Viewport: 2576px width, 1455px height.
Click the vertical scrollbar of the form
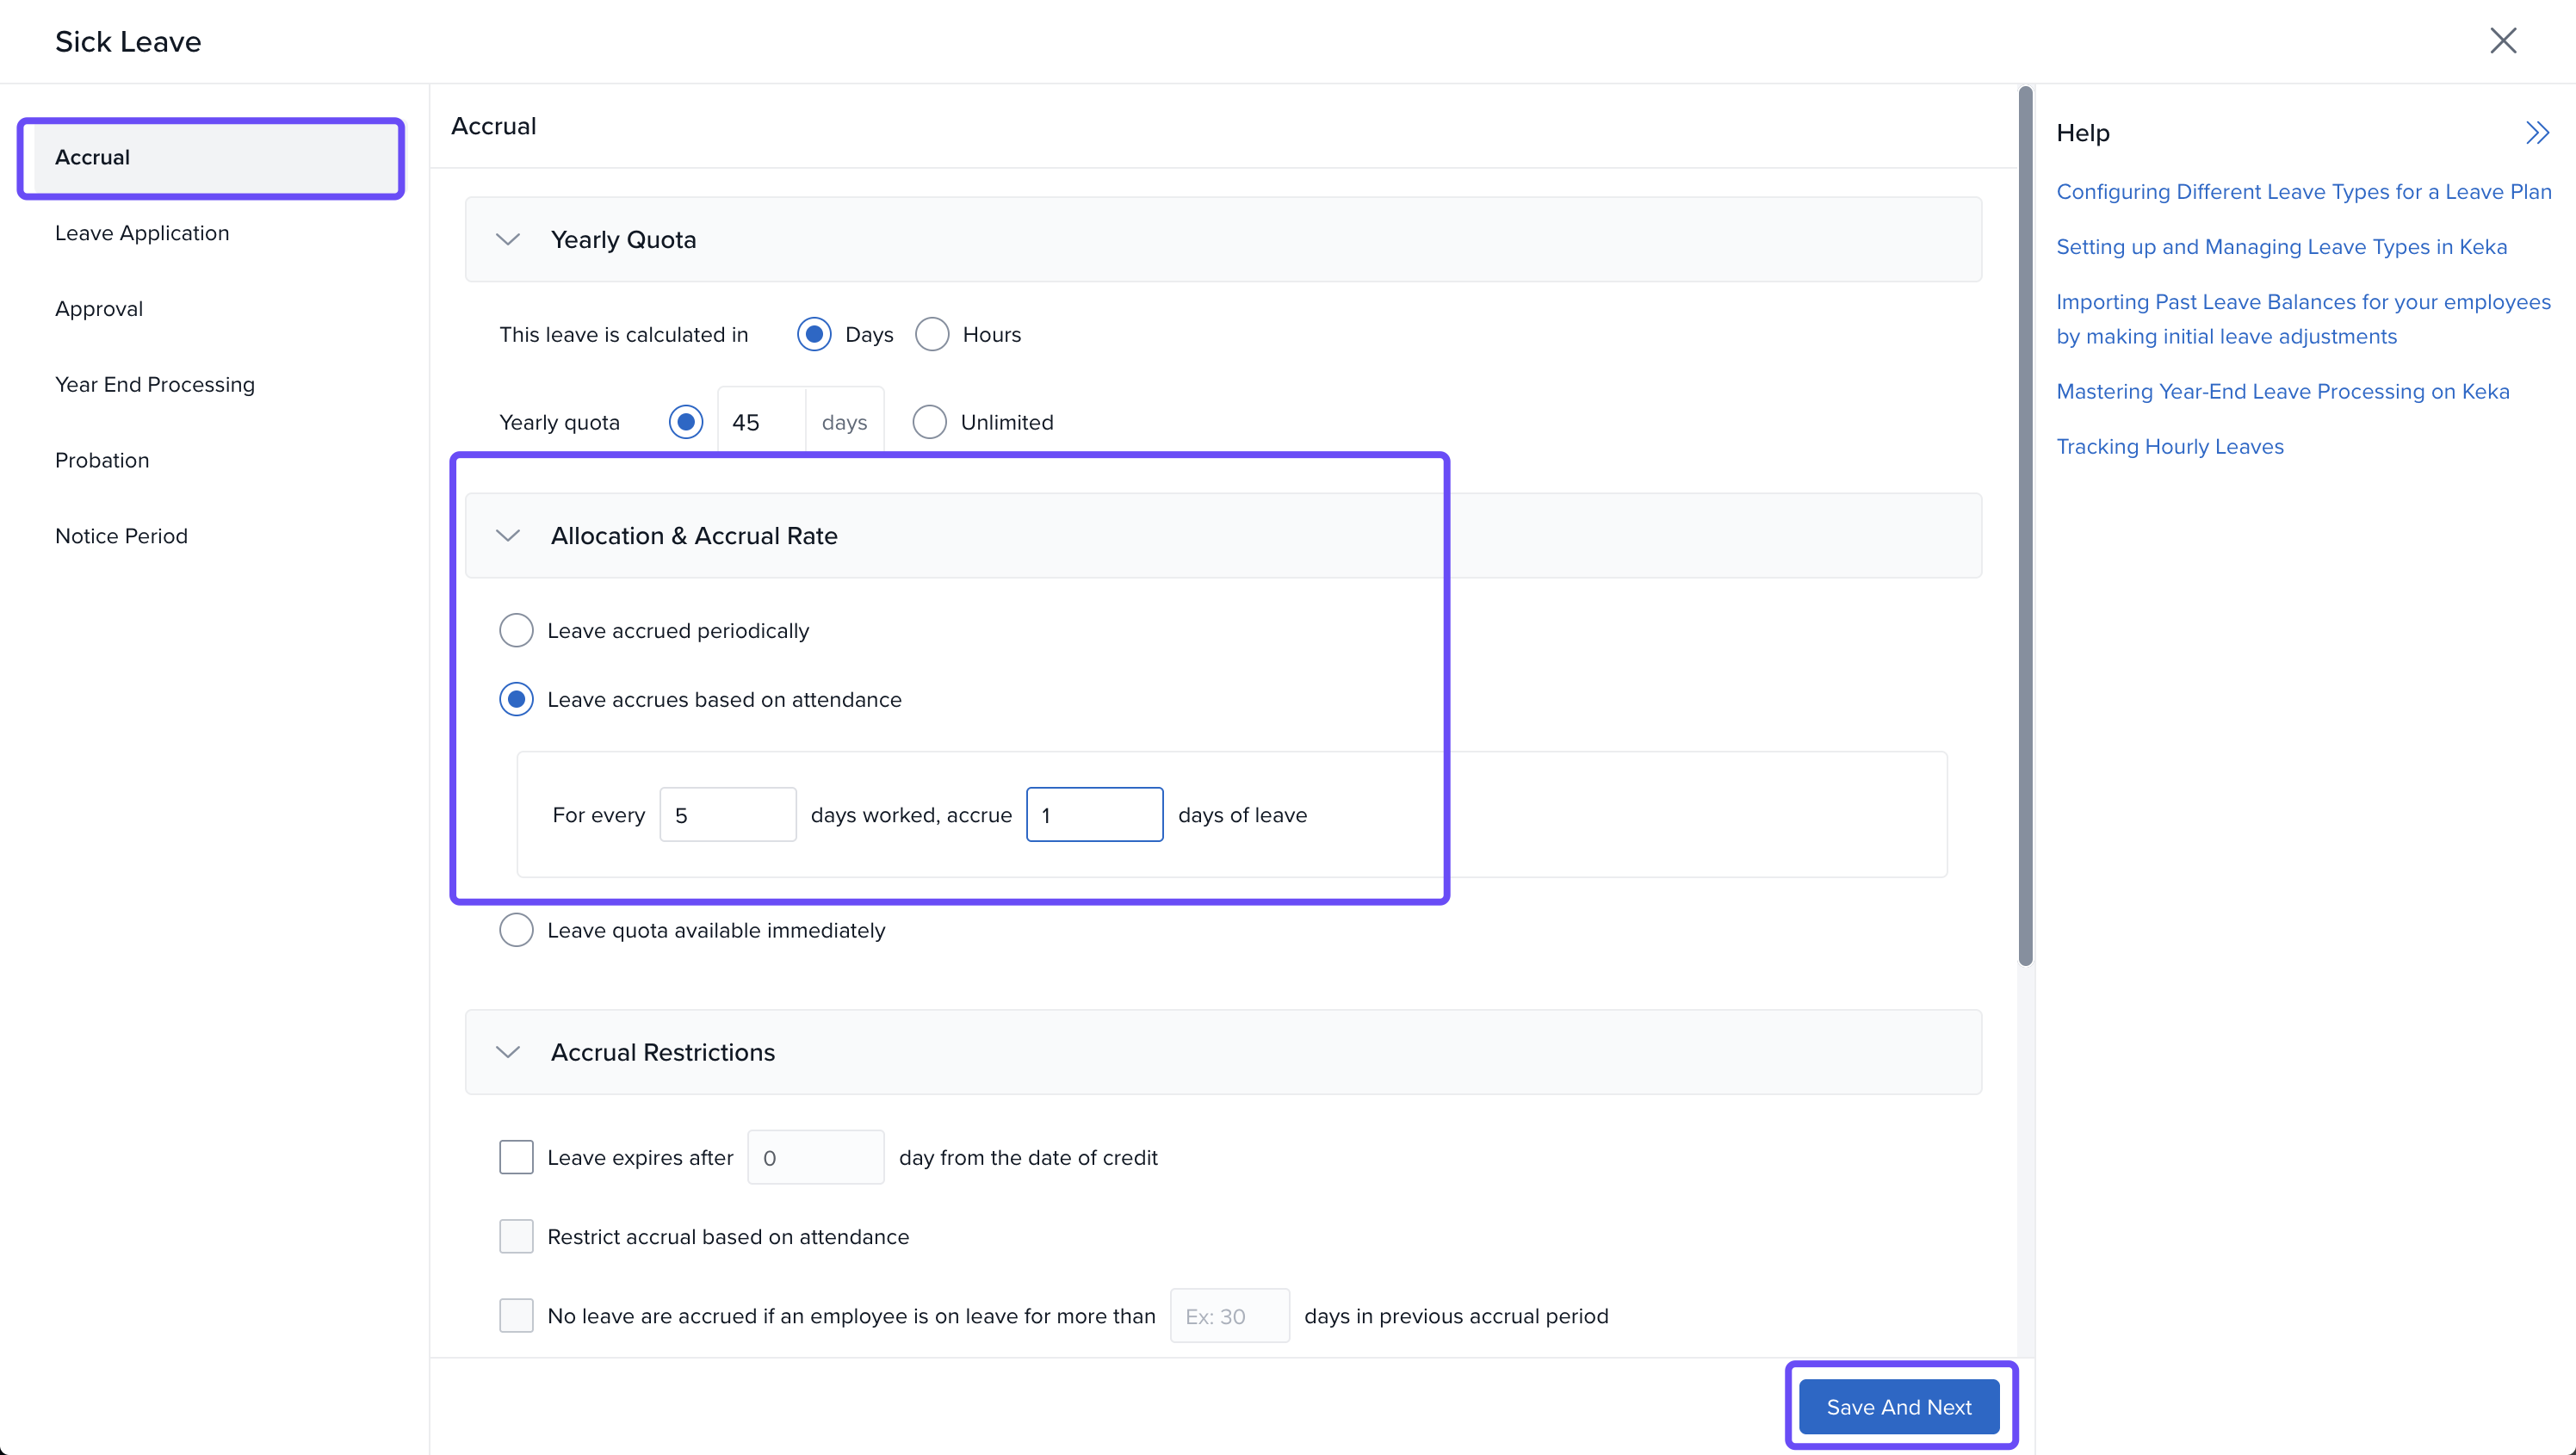2025,525
